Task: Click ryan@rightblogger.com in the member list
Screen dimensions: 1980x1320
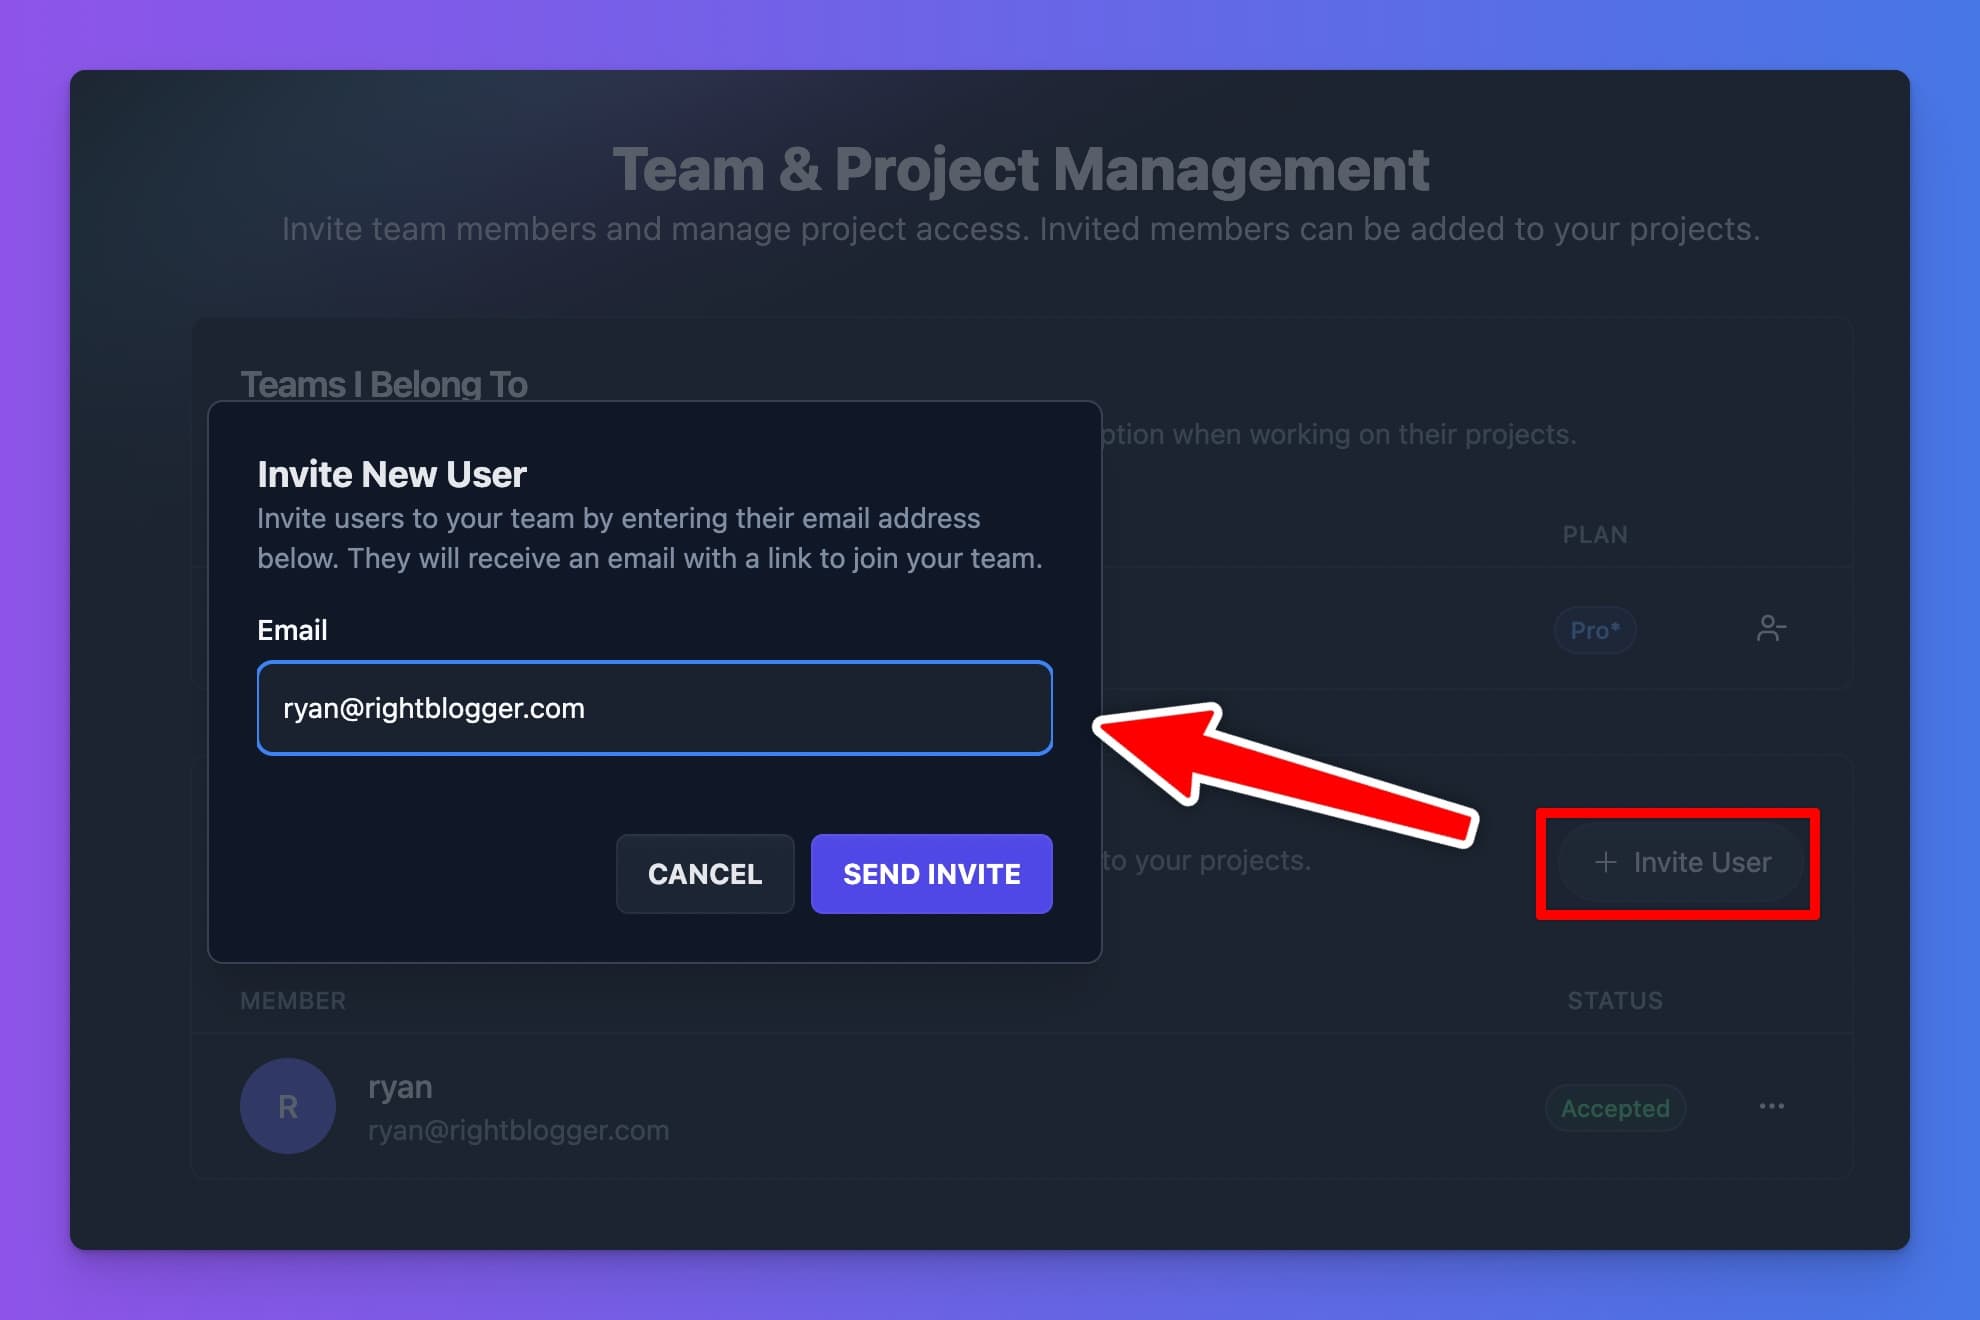Action: point(518,1130)
